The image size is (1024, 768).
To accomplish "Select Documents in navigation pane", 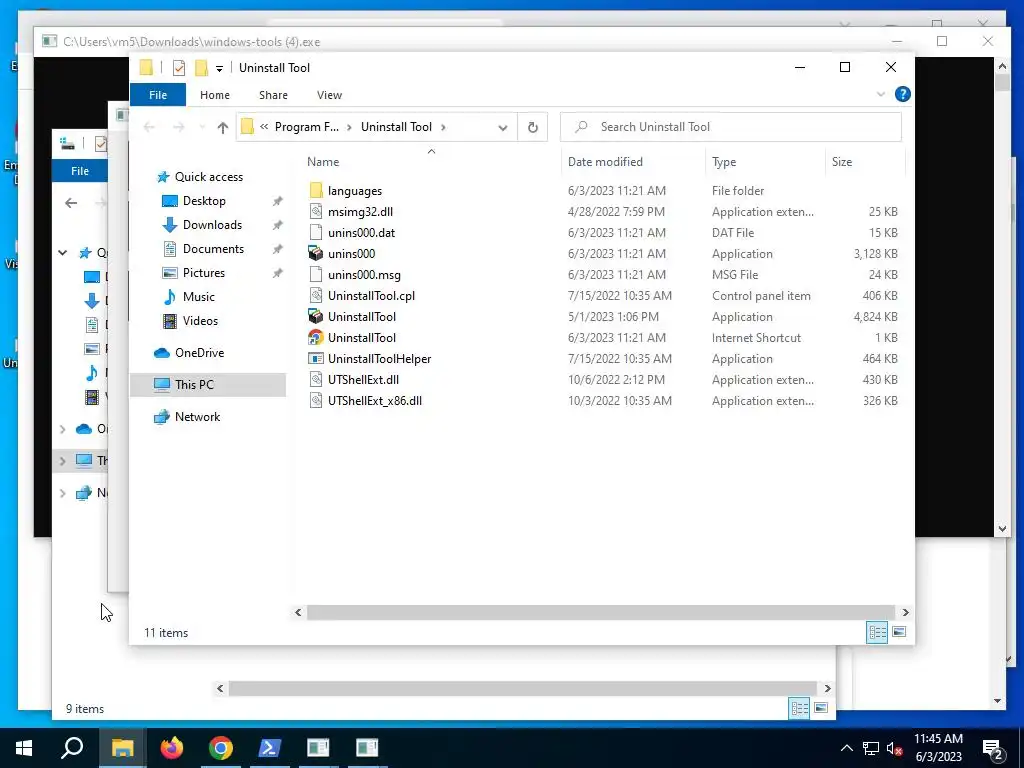I will [213, 249].
